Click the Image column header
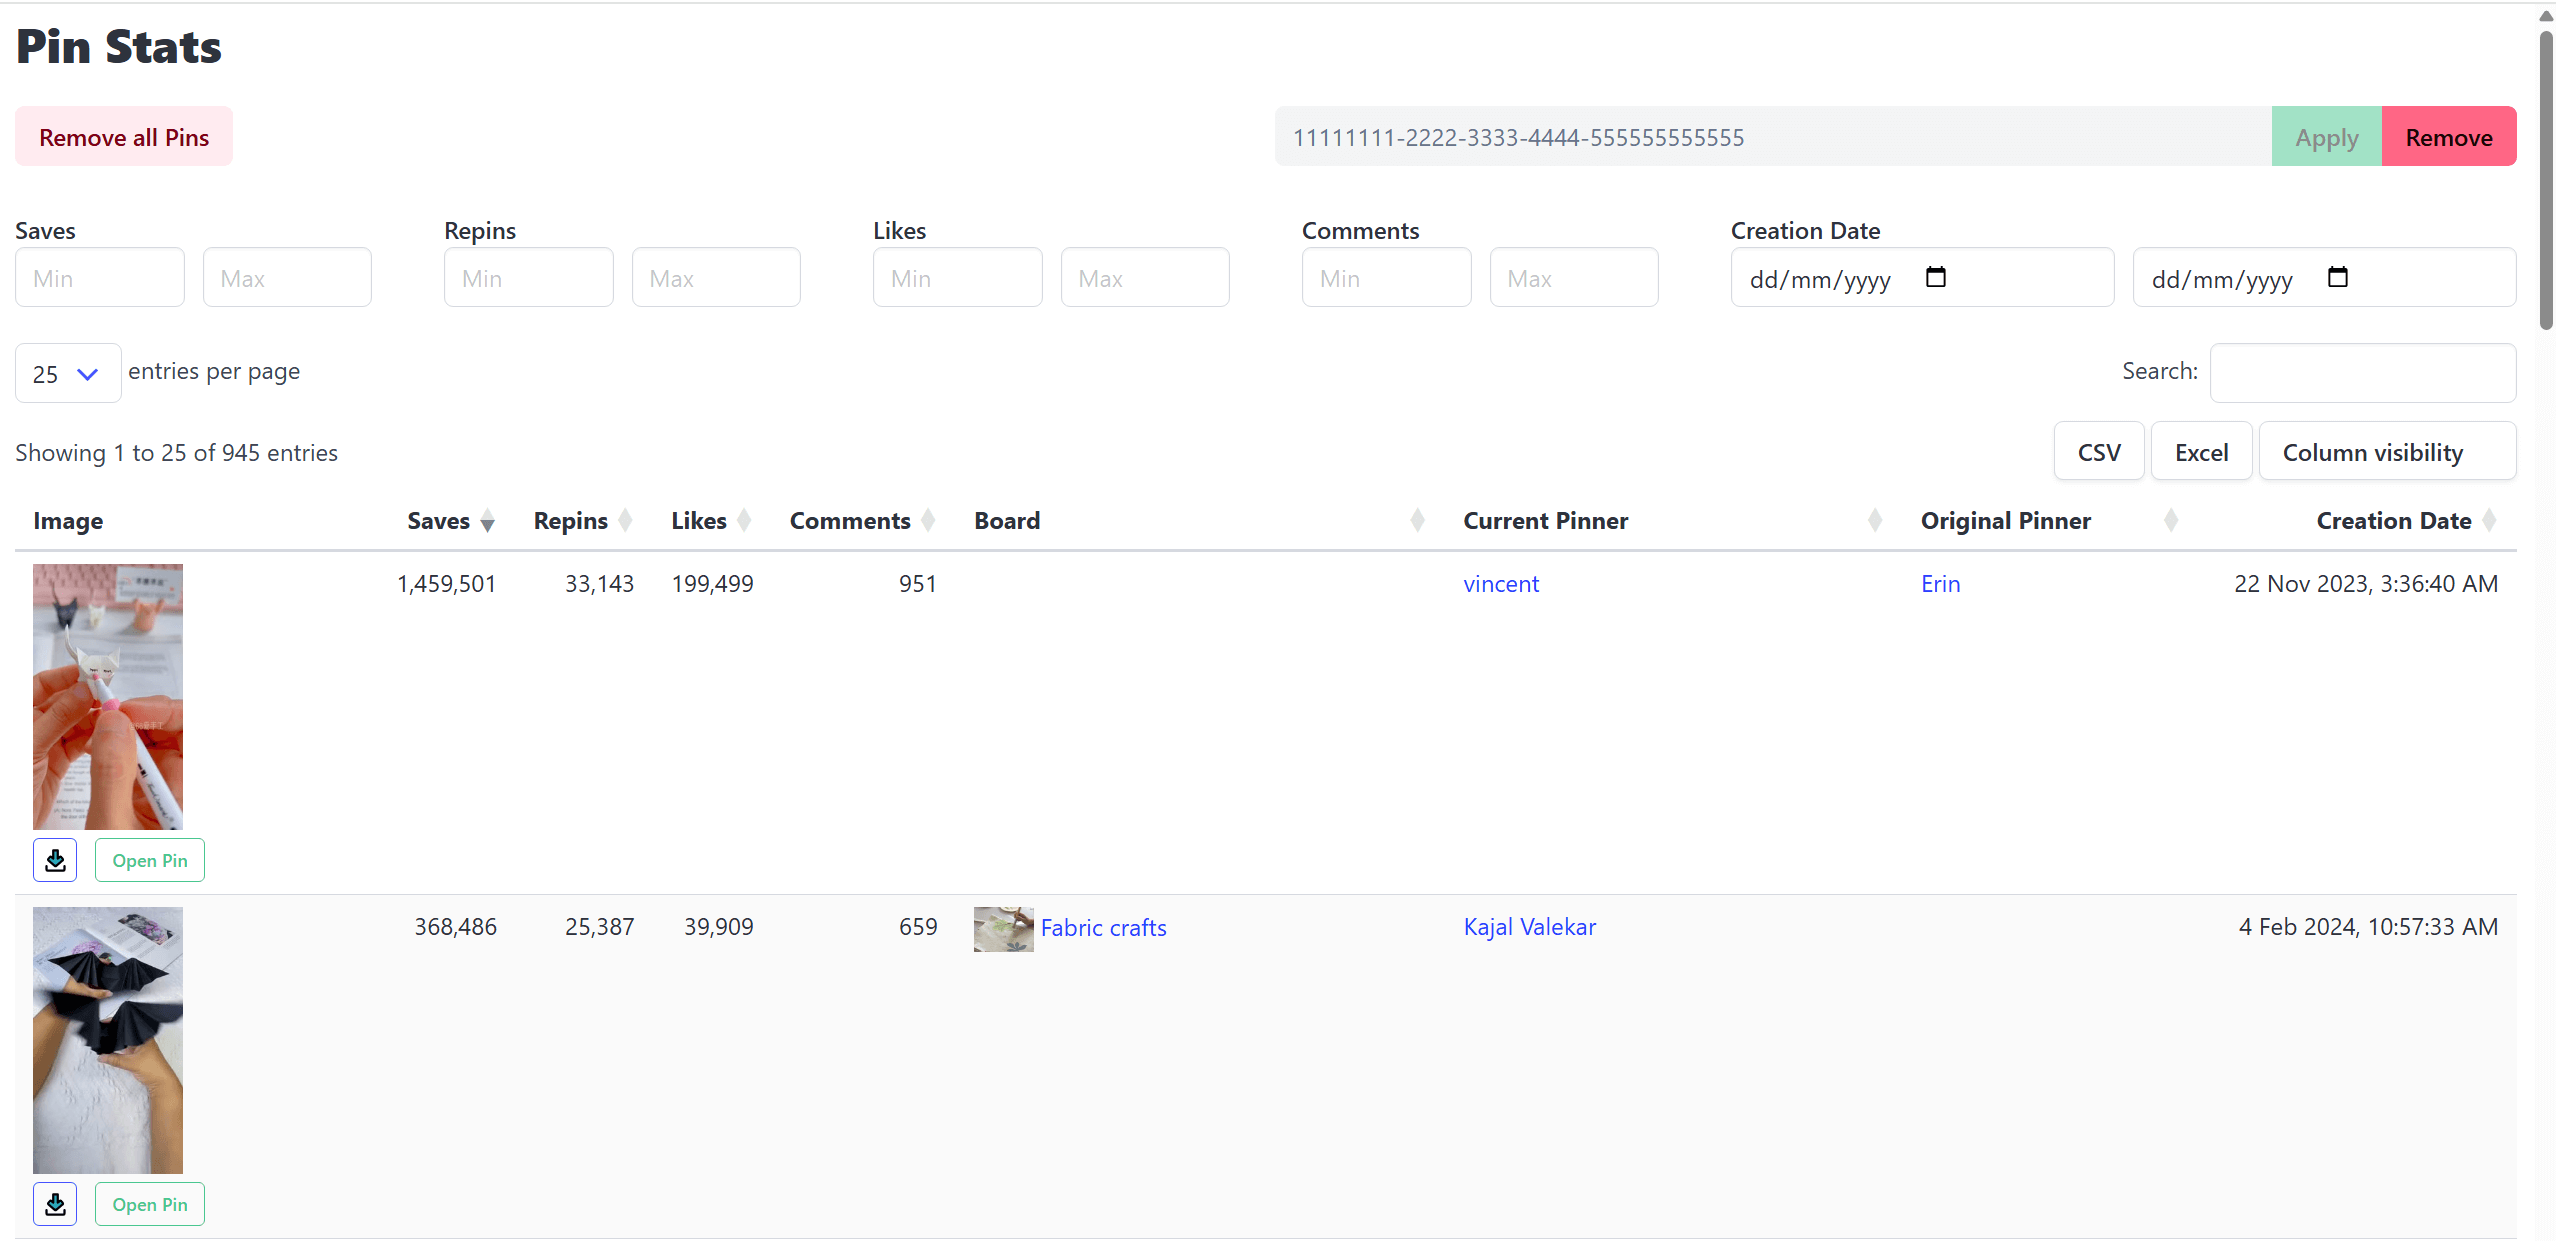 pos(68,521)
